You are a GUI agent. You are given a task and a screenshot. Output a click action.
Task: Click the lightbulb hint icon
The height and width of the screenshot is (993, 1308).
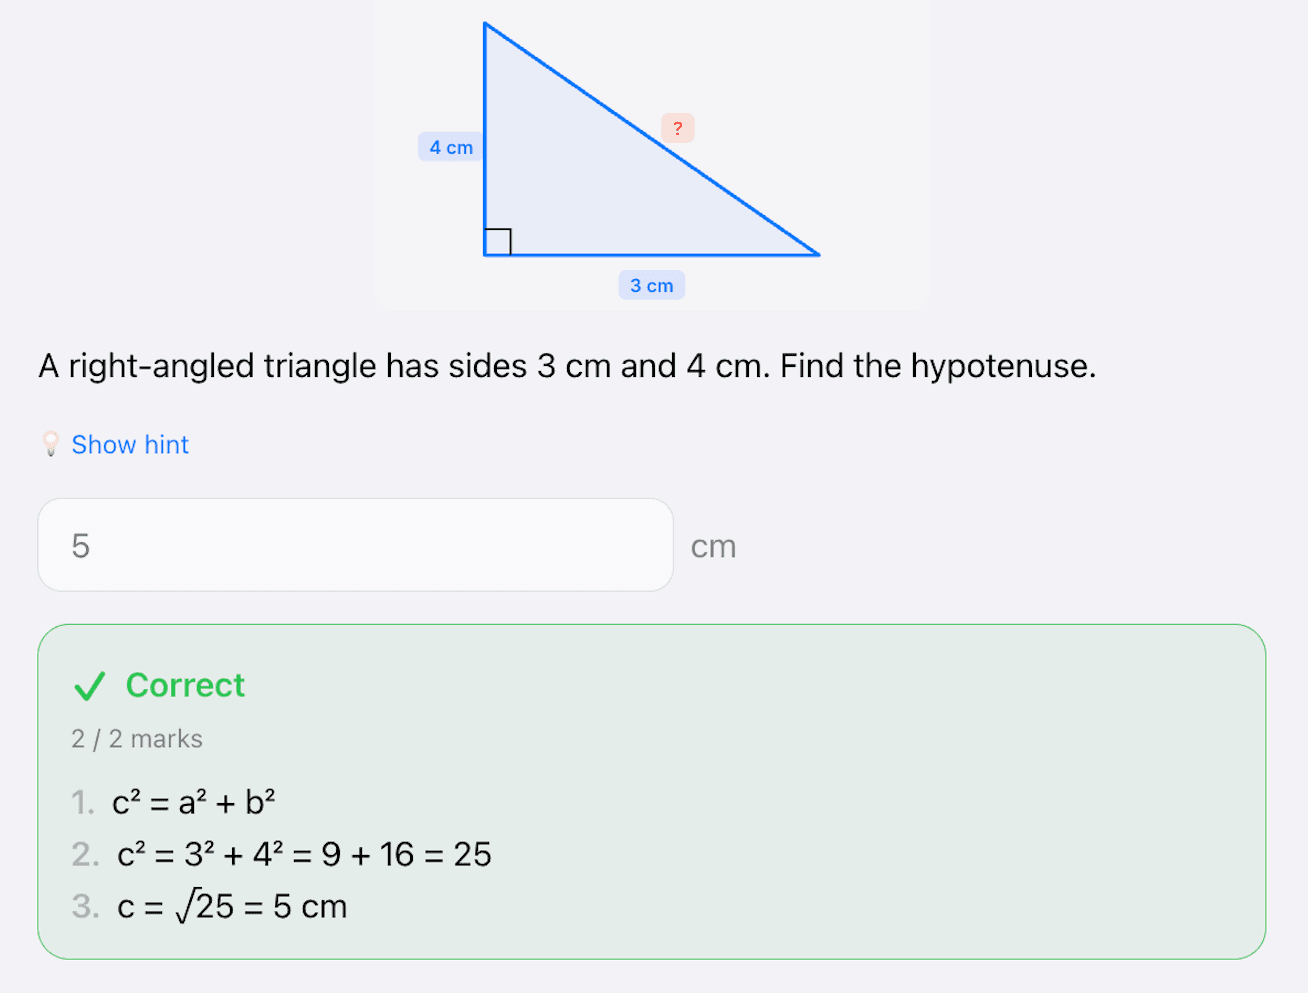(x=50, y=444)
